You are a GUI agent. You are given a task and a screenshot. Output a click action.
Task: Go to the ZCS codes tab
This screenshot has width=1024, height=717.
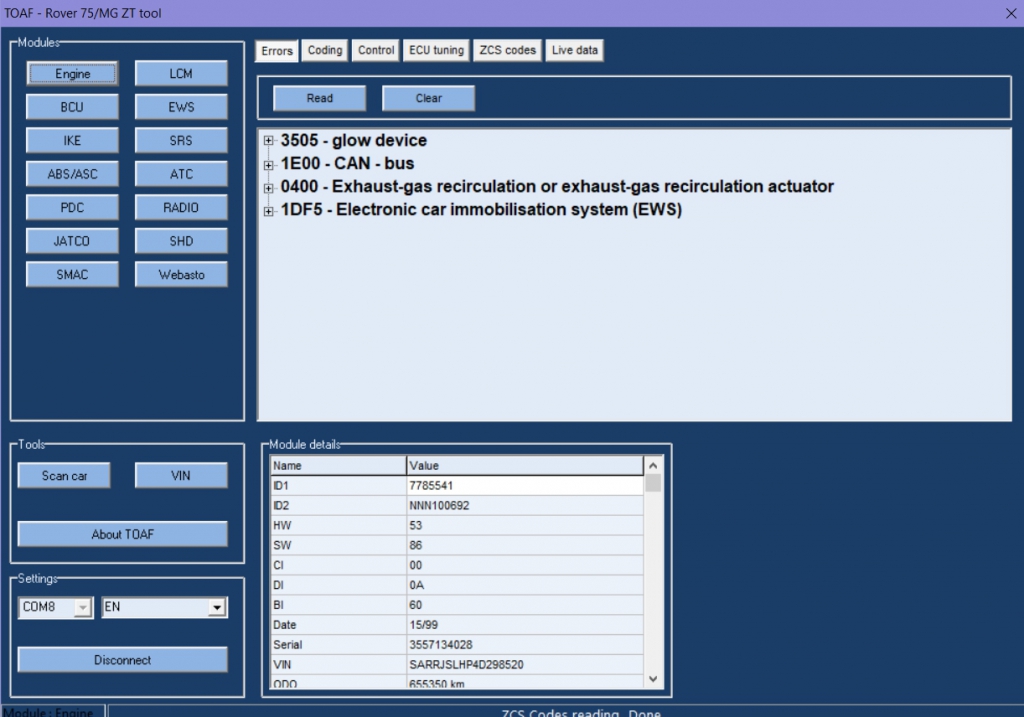(507, 50)
